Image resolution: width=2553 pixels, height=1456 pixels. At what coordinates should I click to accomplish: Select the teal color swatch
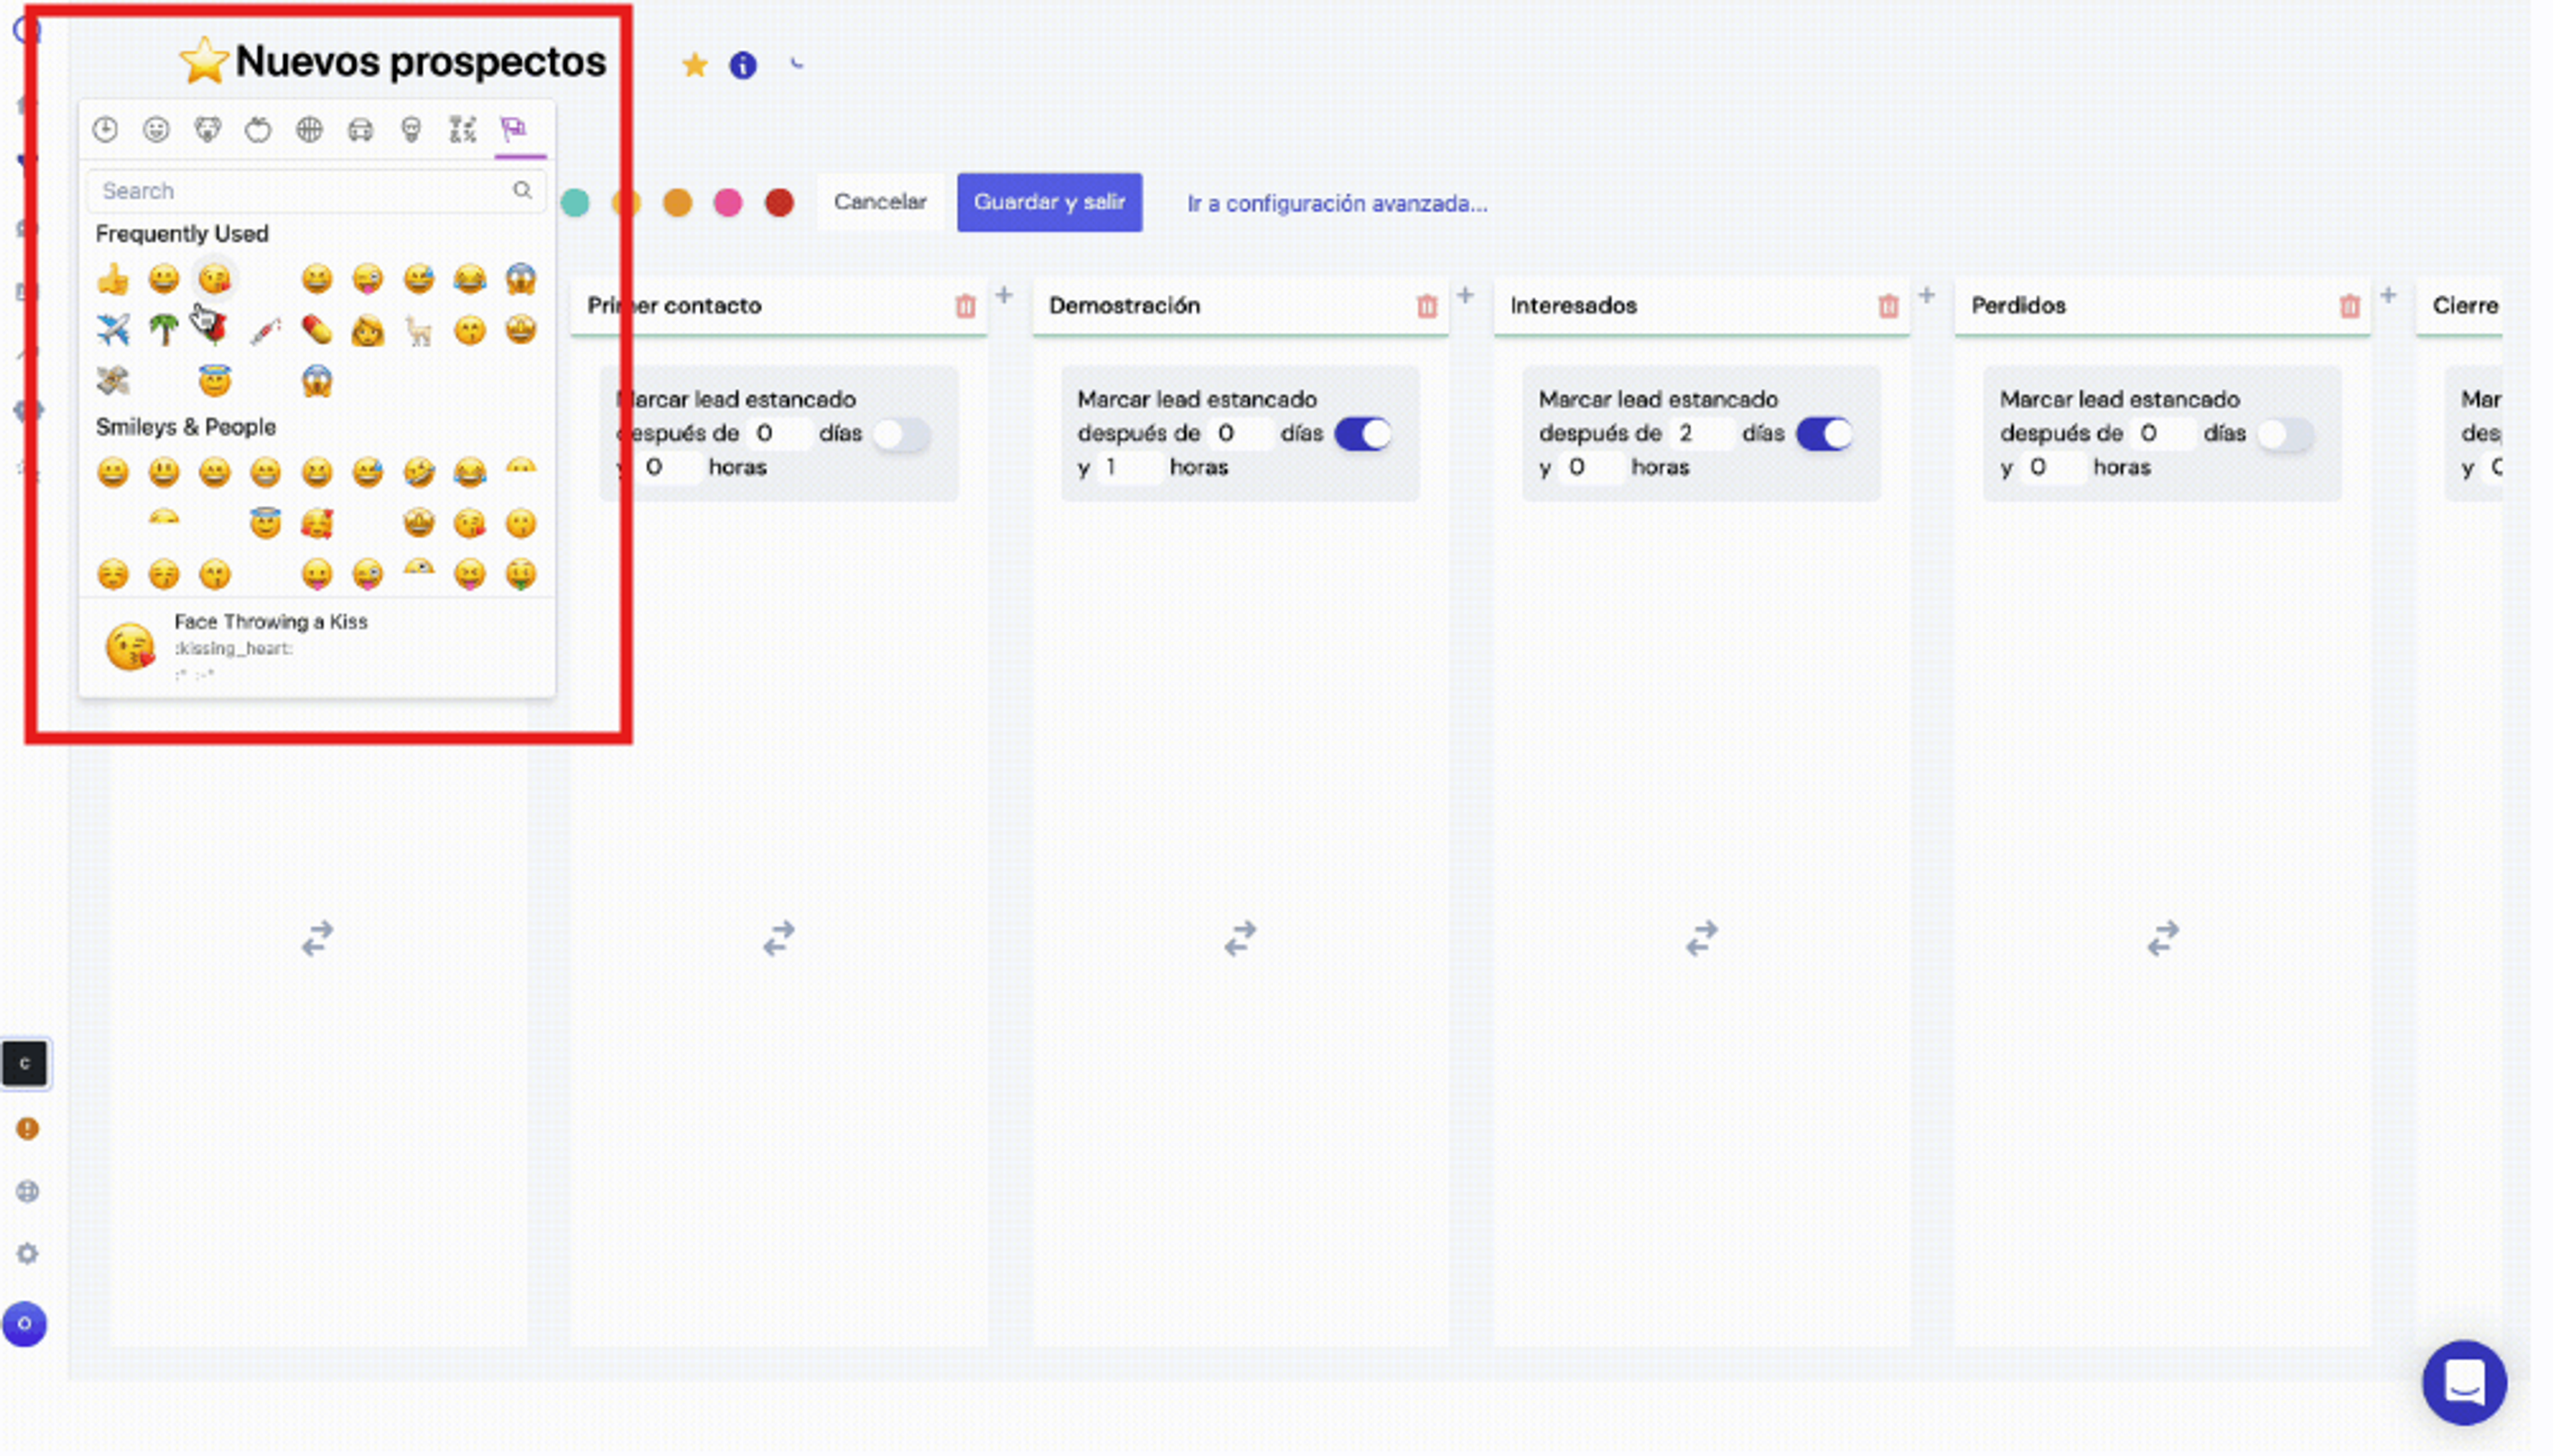tap(575, 203)
